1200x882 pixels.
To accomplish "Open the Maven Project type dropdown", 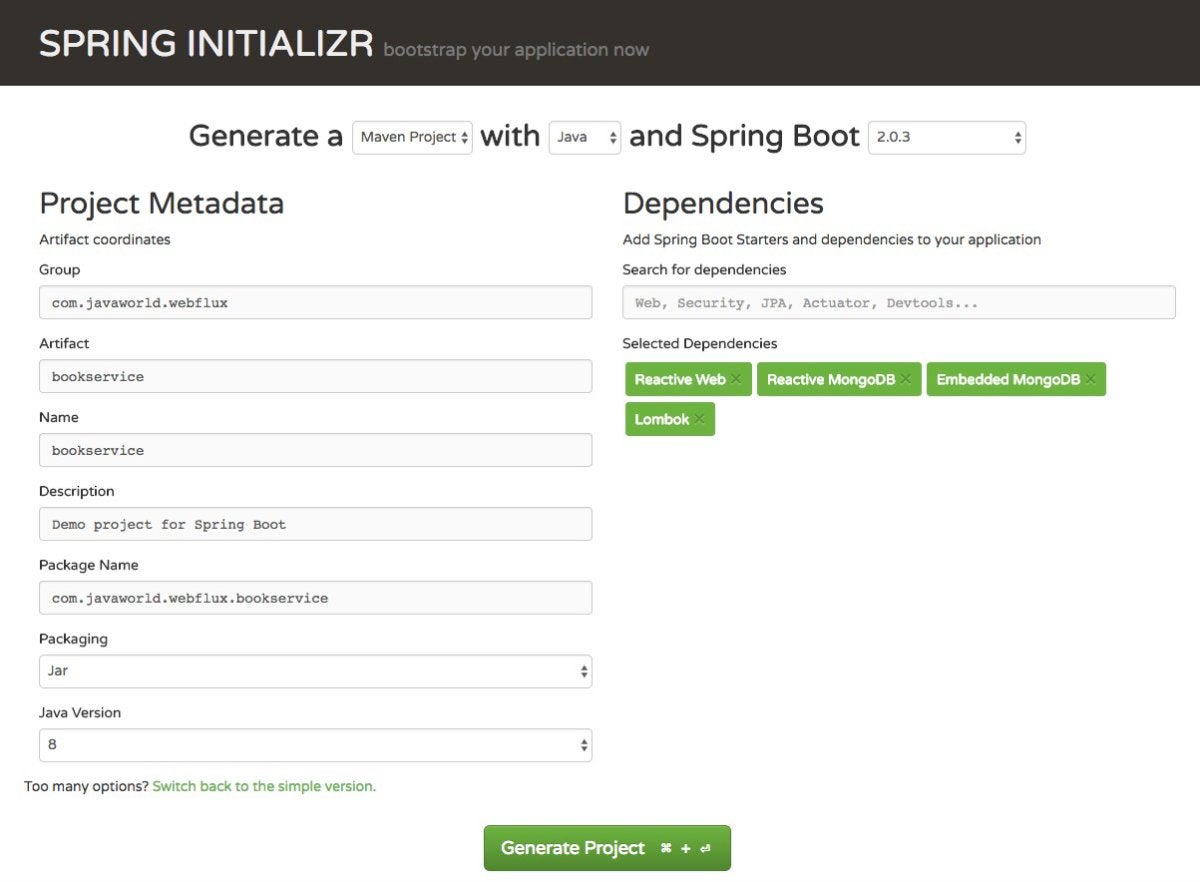I will 412,137.
